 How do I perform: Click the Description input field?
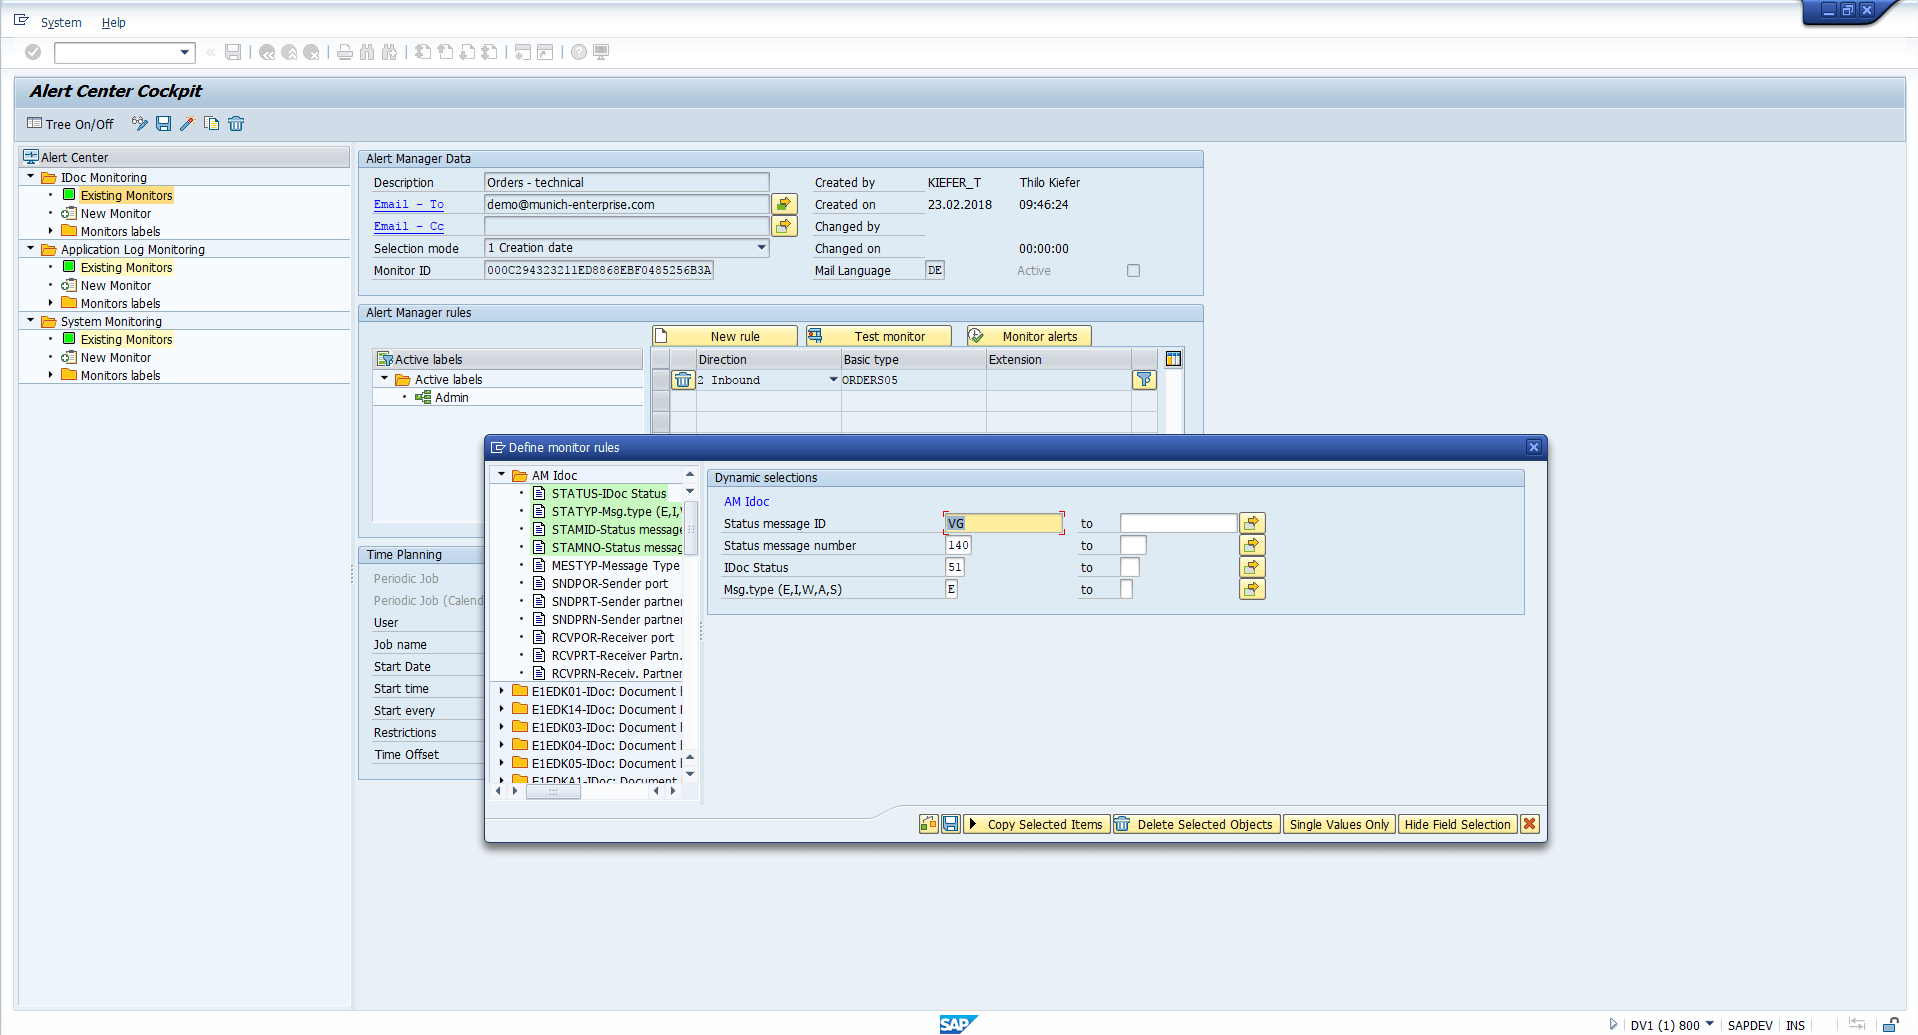626,182
